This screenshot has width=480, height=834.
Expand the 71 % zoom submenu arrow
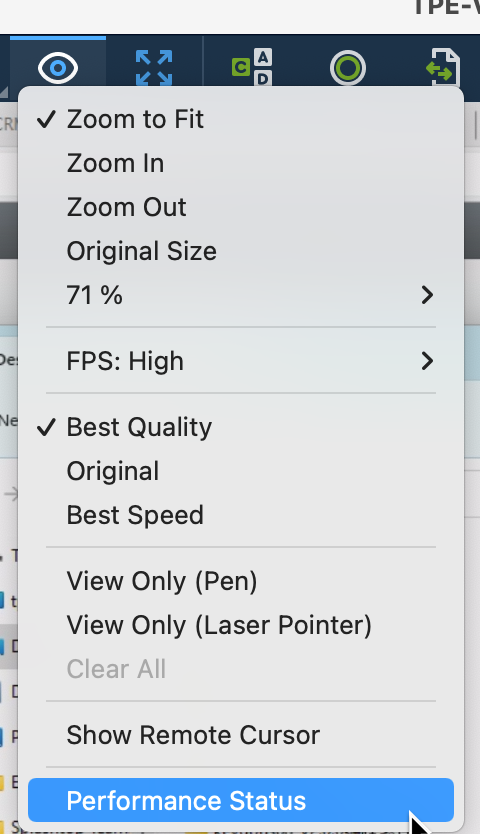pos(427,295)
